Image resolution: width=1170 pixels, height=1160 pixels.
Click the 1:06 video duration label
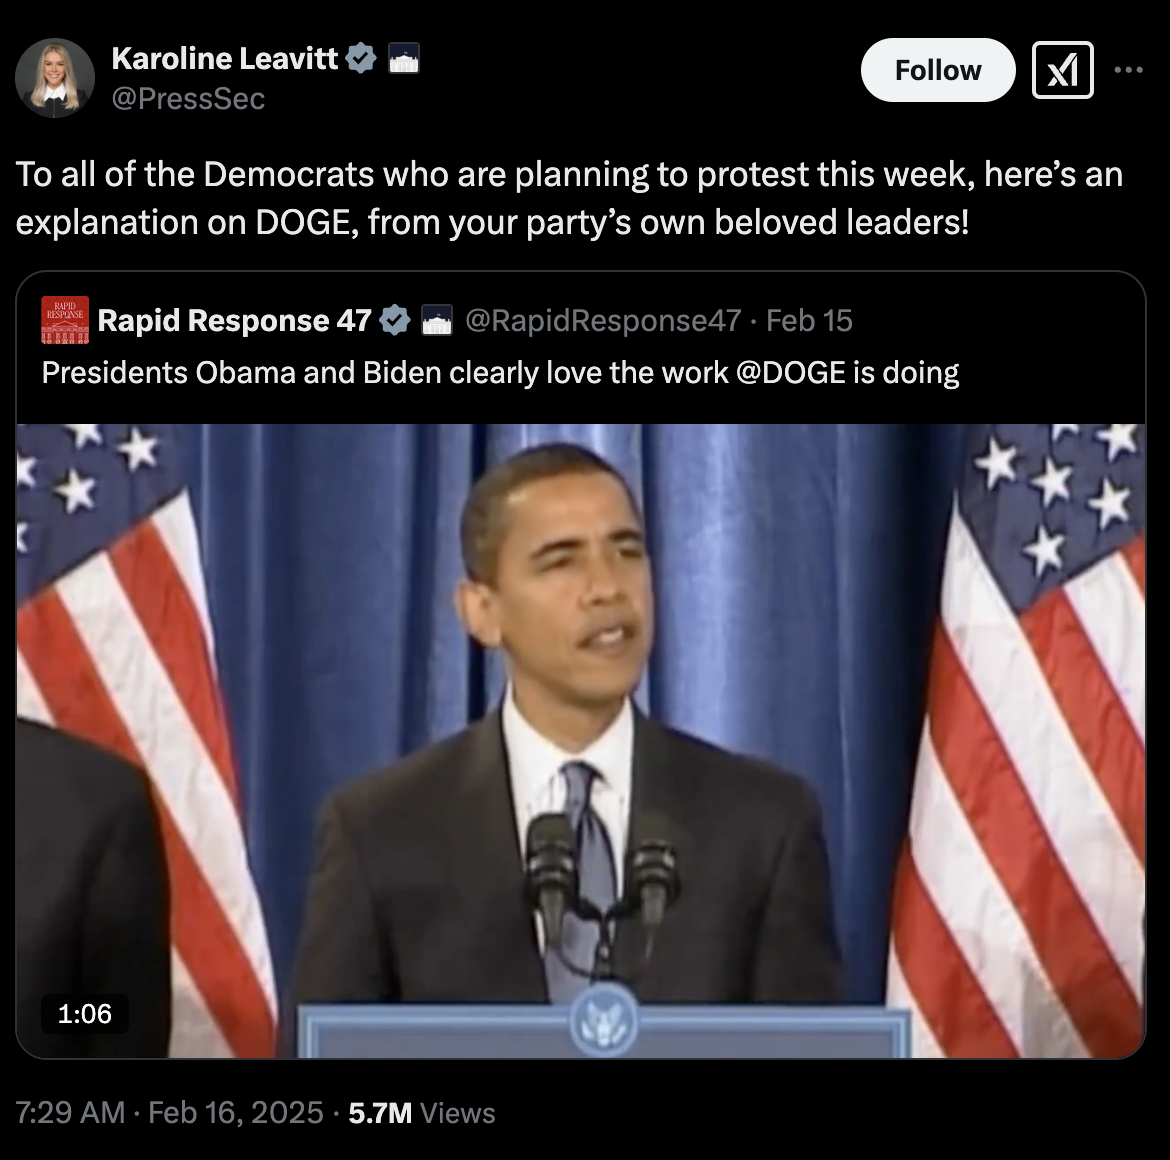tap(84, 1014)
